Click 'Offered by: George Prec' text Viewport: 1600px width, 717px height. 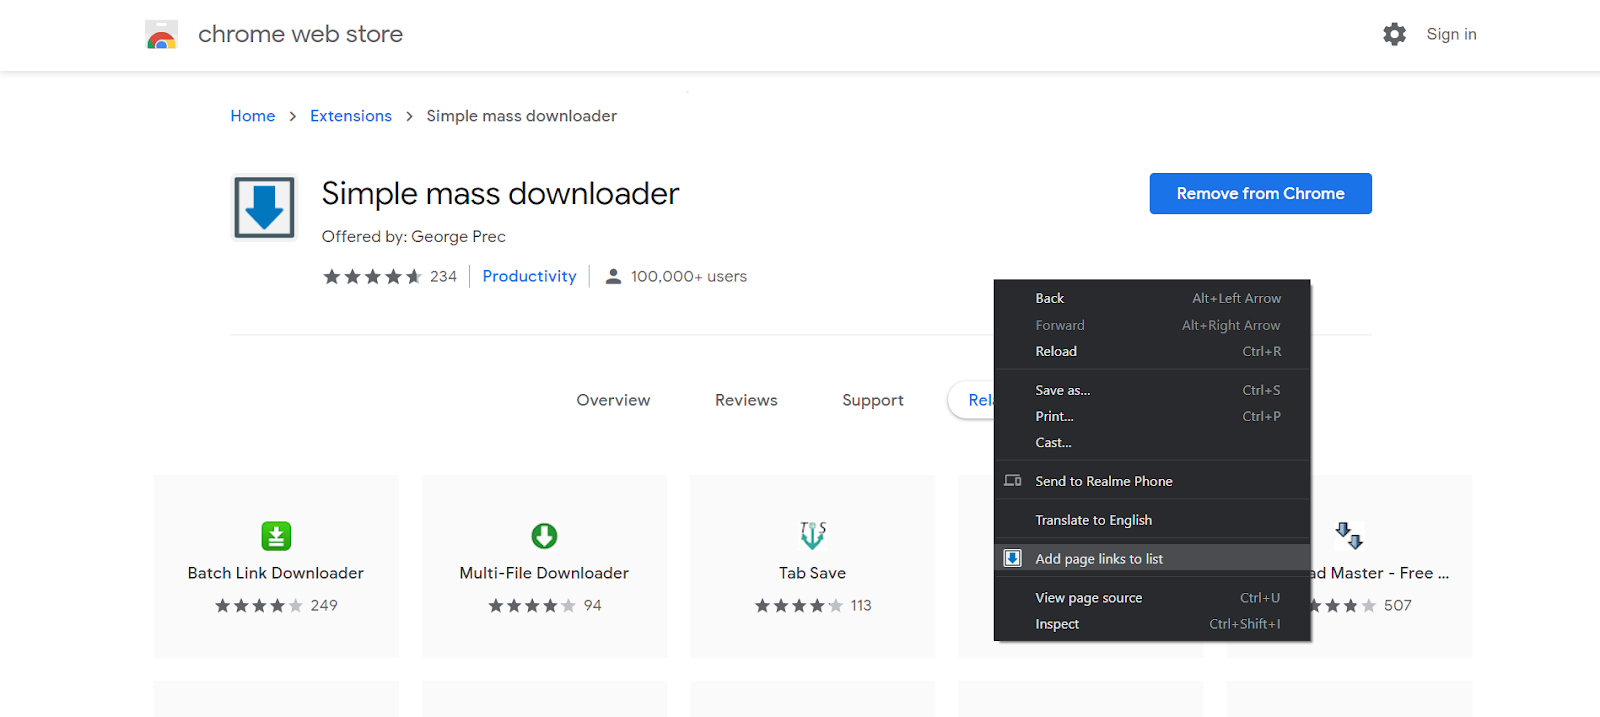tap(414, 236)
